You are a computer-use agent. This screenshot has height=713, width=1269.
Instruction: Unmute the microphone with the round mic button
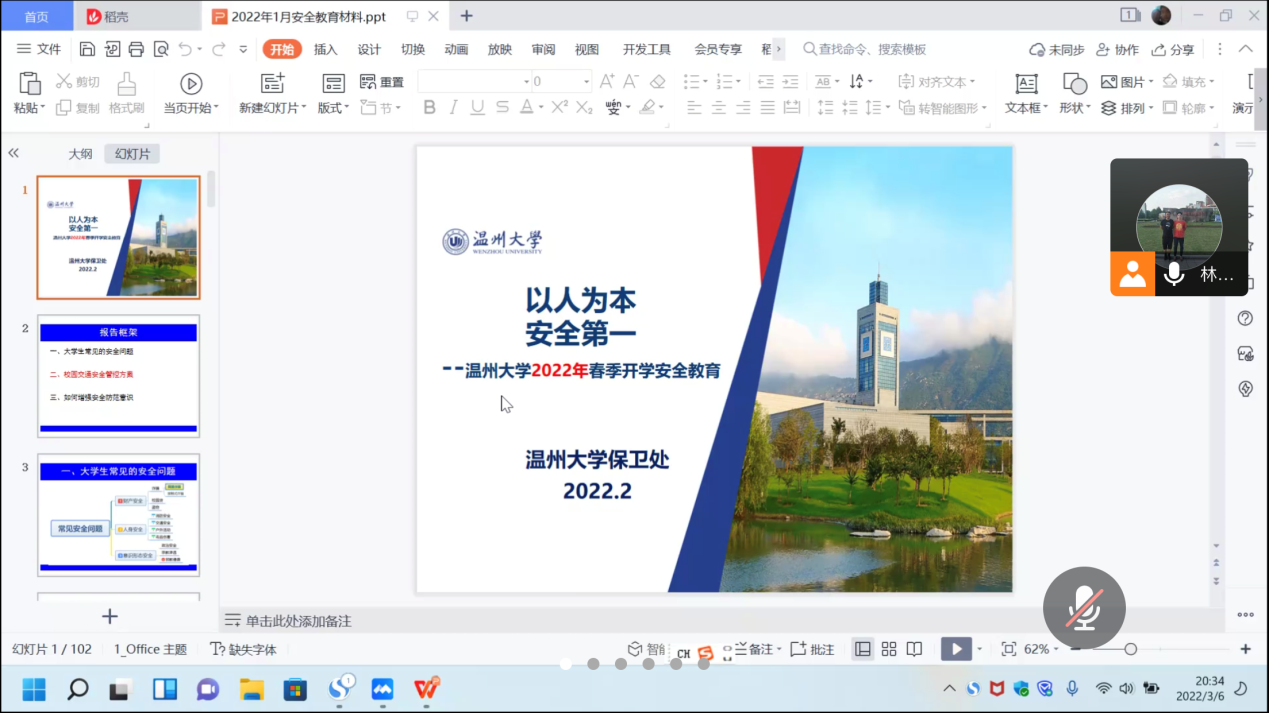point(1084,607)
